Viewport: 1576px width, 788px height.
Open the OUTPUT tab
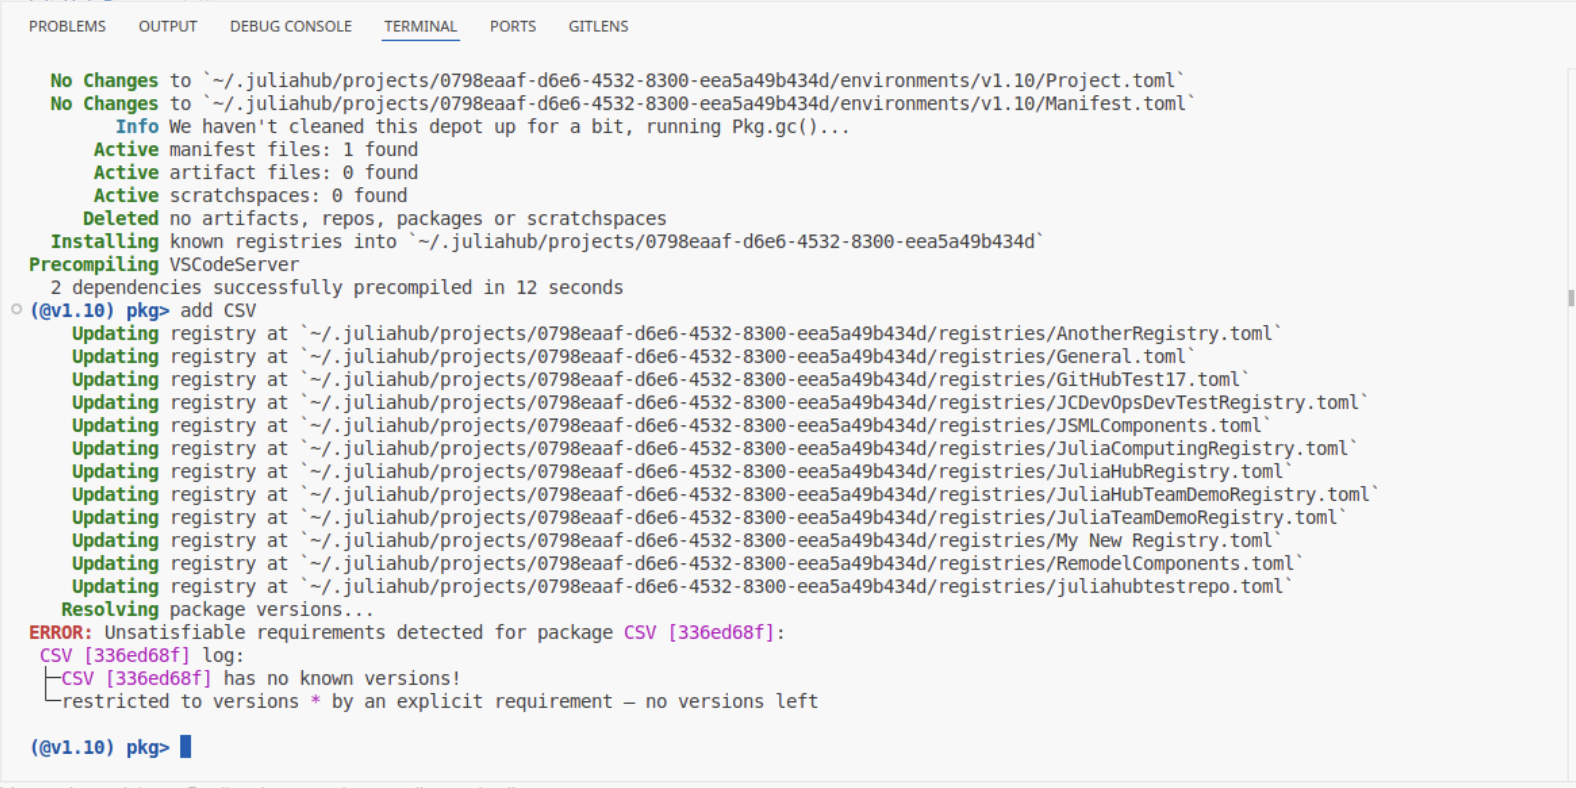(166, 26)
